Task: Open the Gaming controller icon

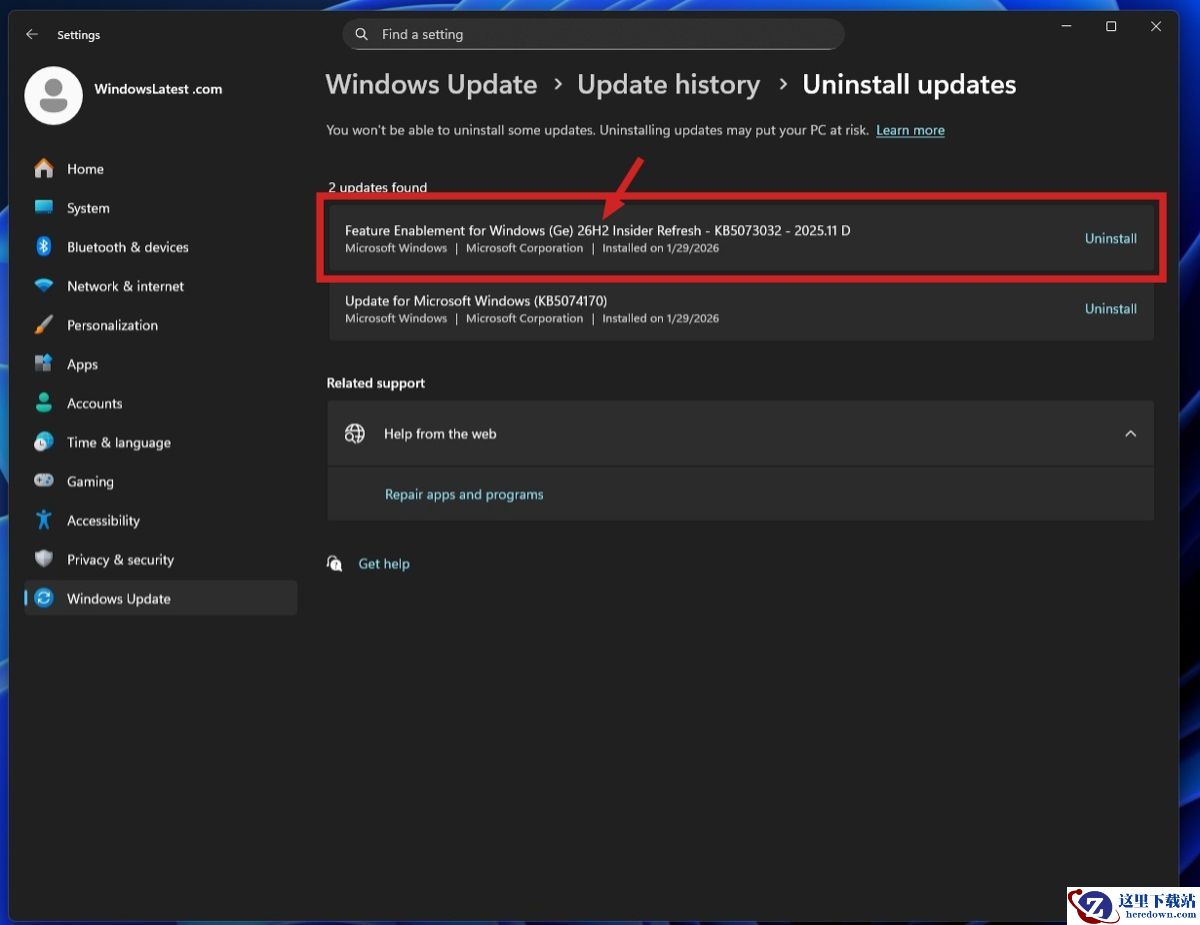Action: click(x=44, y=481)
